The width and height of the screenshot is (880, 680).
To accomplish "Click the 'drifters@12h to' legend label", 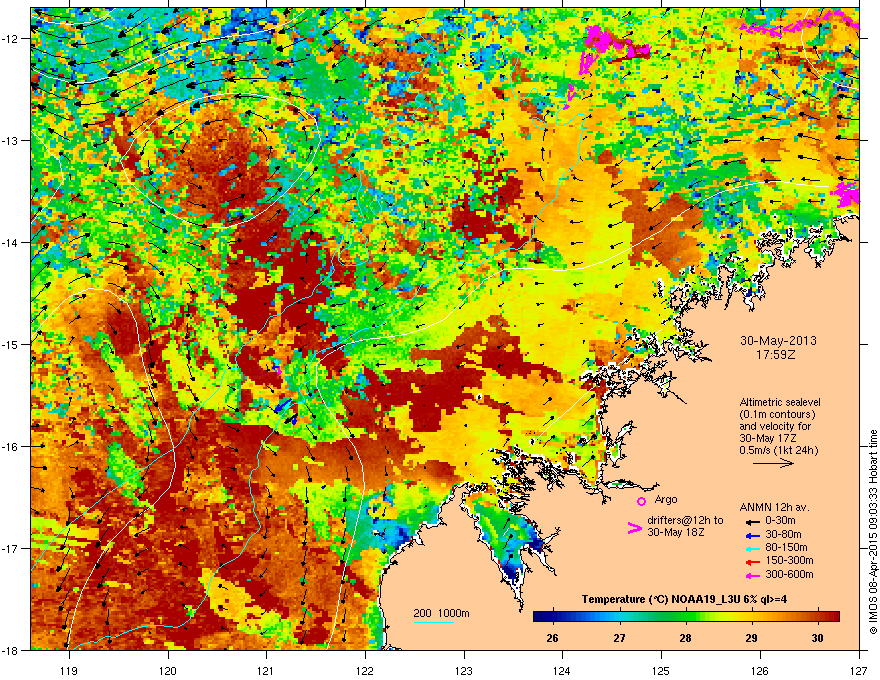I will 685,520.
